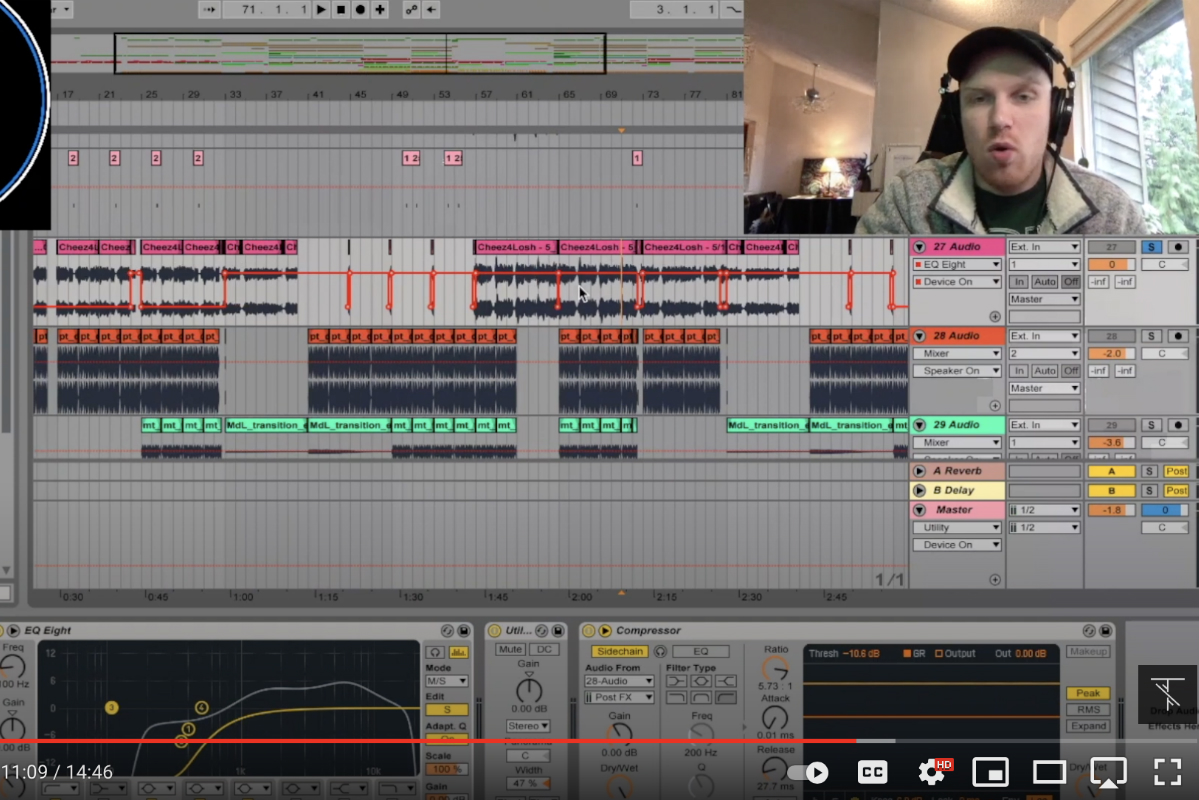The height and width of the screenshot is (800, 1199).
Task: Click the Ableton transport Play button
Action: 321,10
